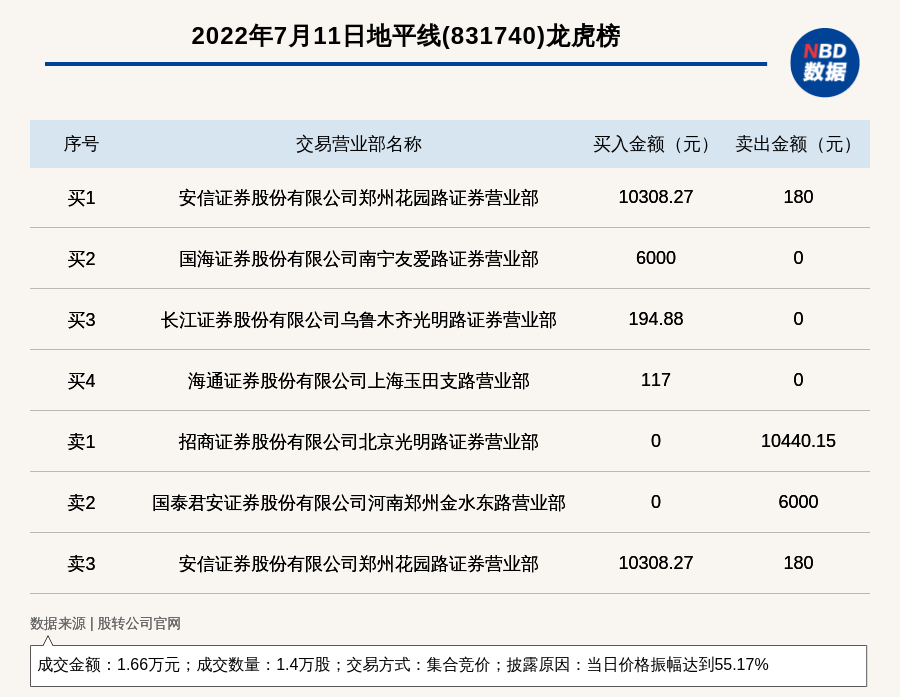Click sell amount 0 in the 买4 row

pyautogui.click(x=798, y=380)
